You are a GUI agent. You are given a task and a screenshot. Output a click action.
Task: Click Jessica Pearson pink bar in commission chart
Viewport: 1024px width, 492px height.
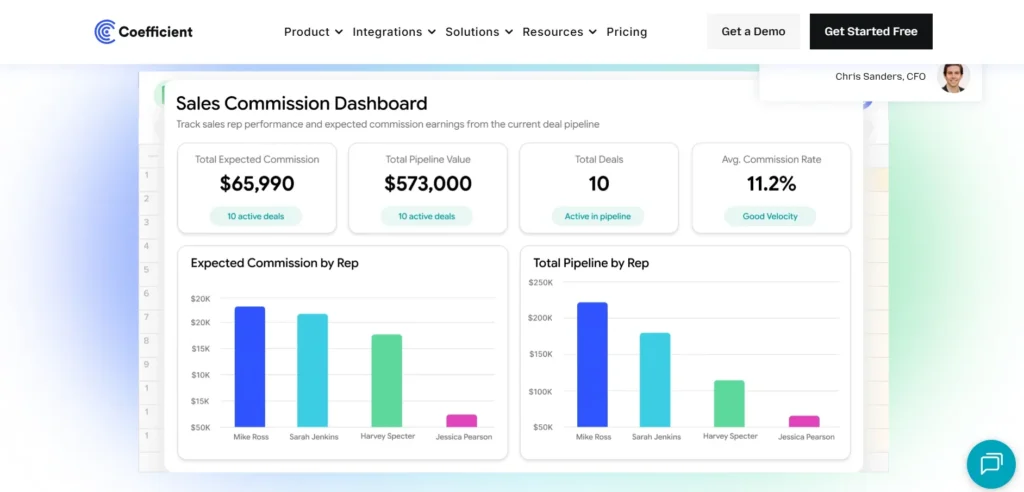click(462, 421)
